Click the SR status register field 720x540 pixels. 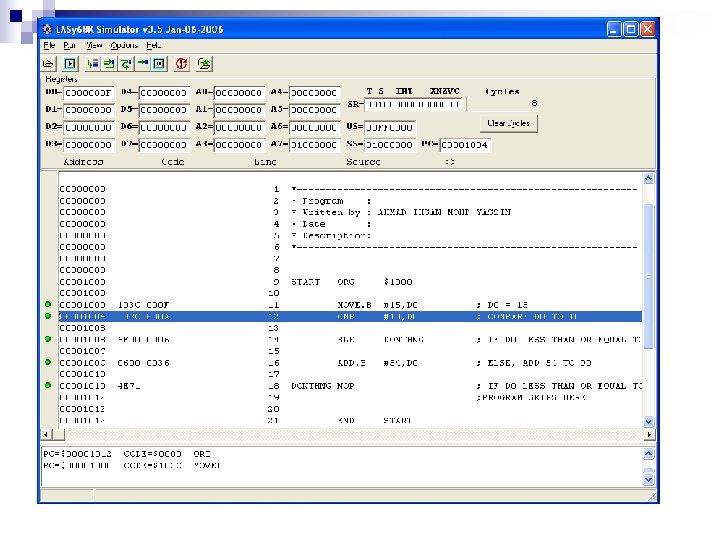415,105
